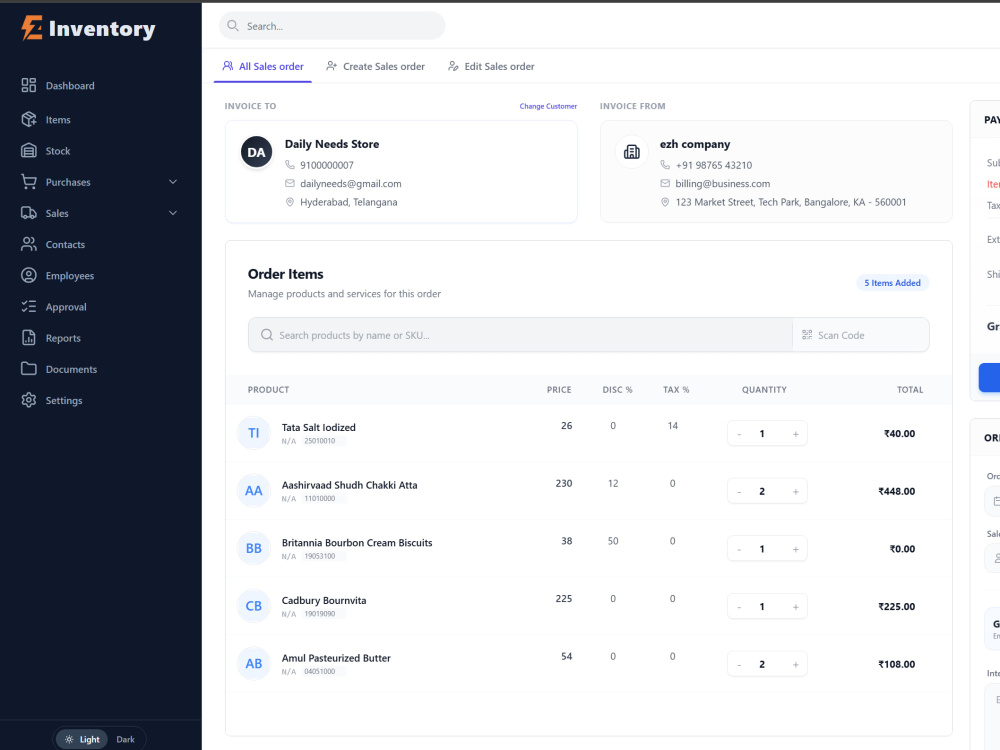Click the tax 14 for Tata Salt
1000x750 pixels.
[673, 425]
